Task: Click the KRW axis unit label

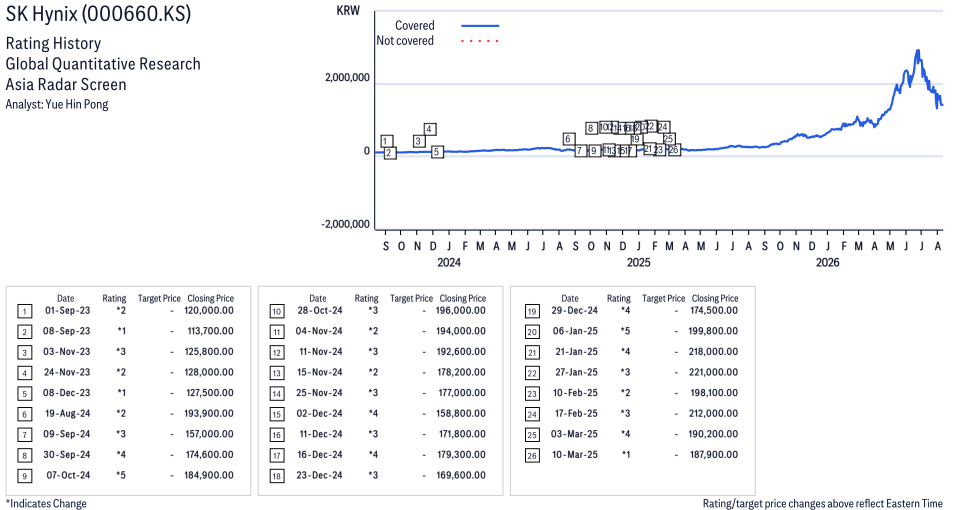Action: pos(348,10)
